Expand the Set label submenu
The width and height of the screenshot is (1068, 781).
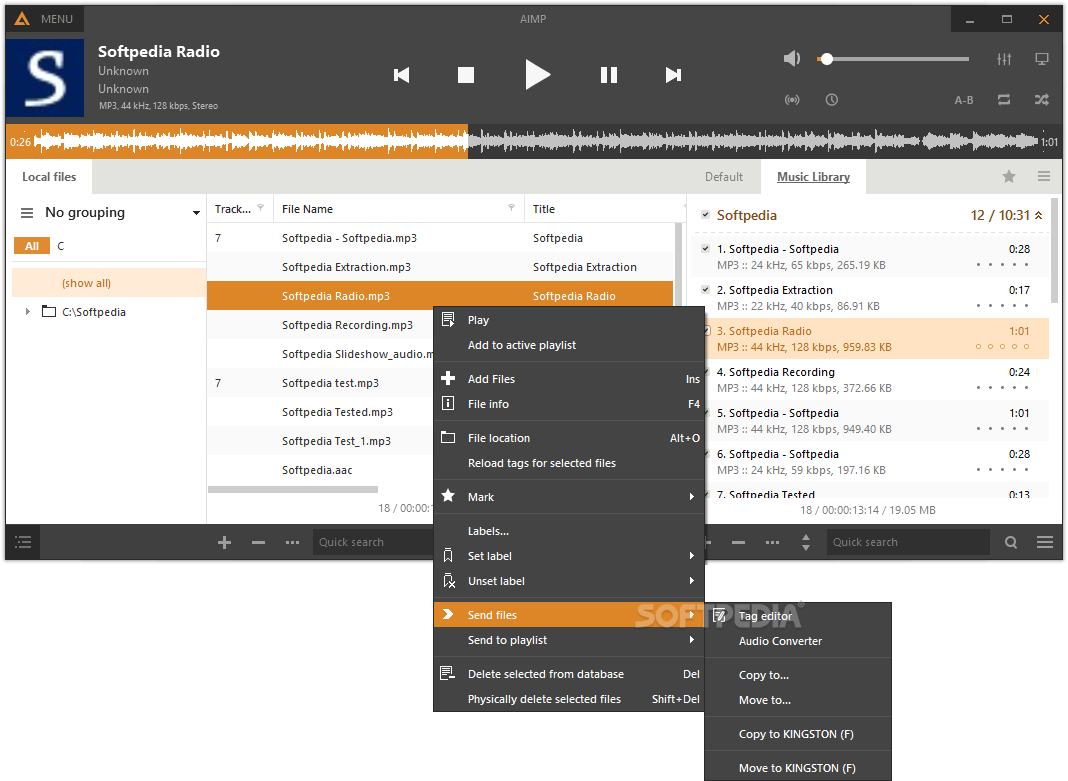coord(569,556)
